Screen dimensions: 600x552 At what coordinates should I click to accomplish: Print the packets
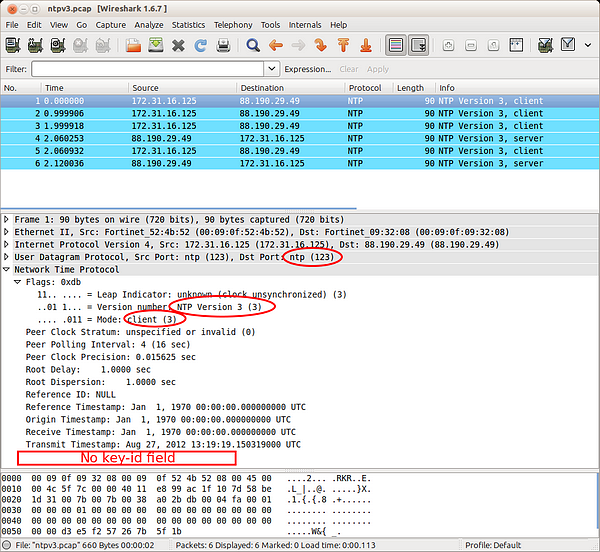(x=223, y=46)
